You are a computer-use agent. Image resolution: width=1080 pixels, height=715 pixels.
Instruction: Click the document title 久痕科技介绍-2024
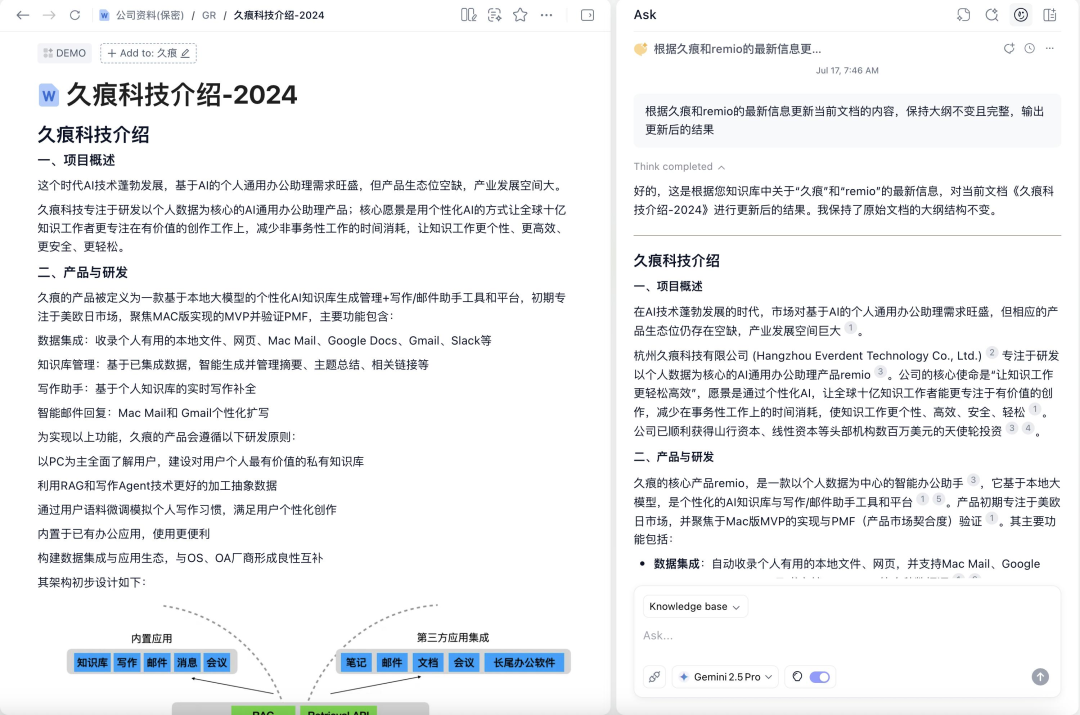[x=181, y=95]
